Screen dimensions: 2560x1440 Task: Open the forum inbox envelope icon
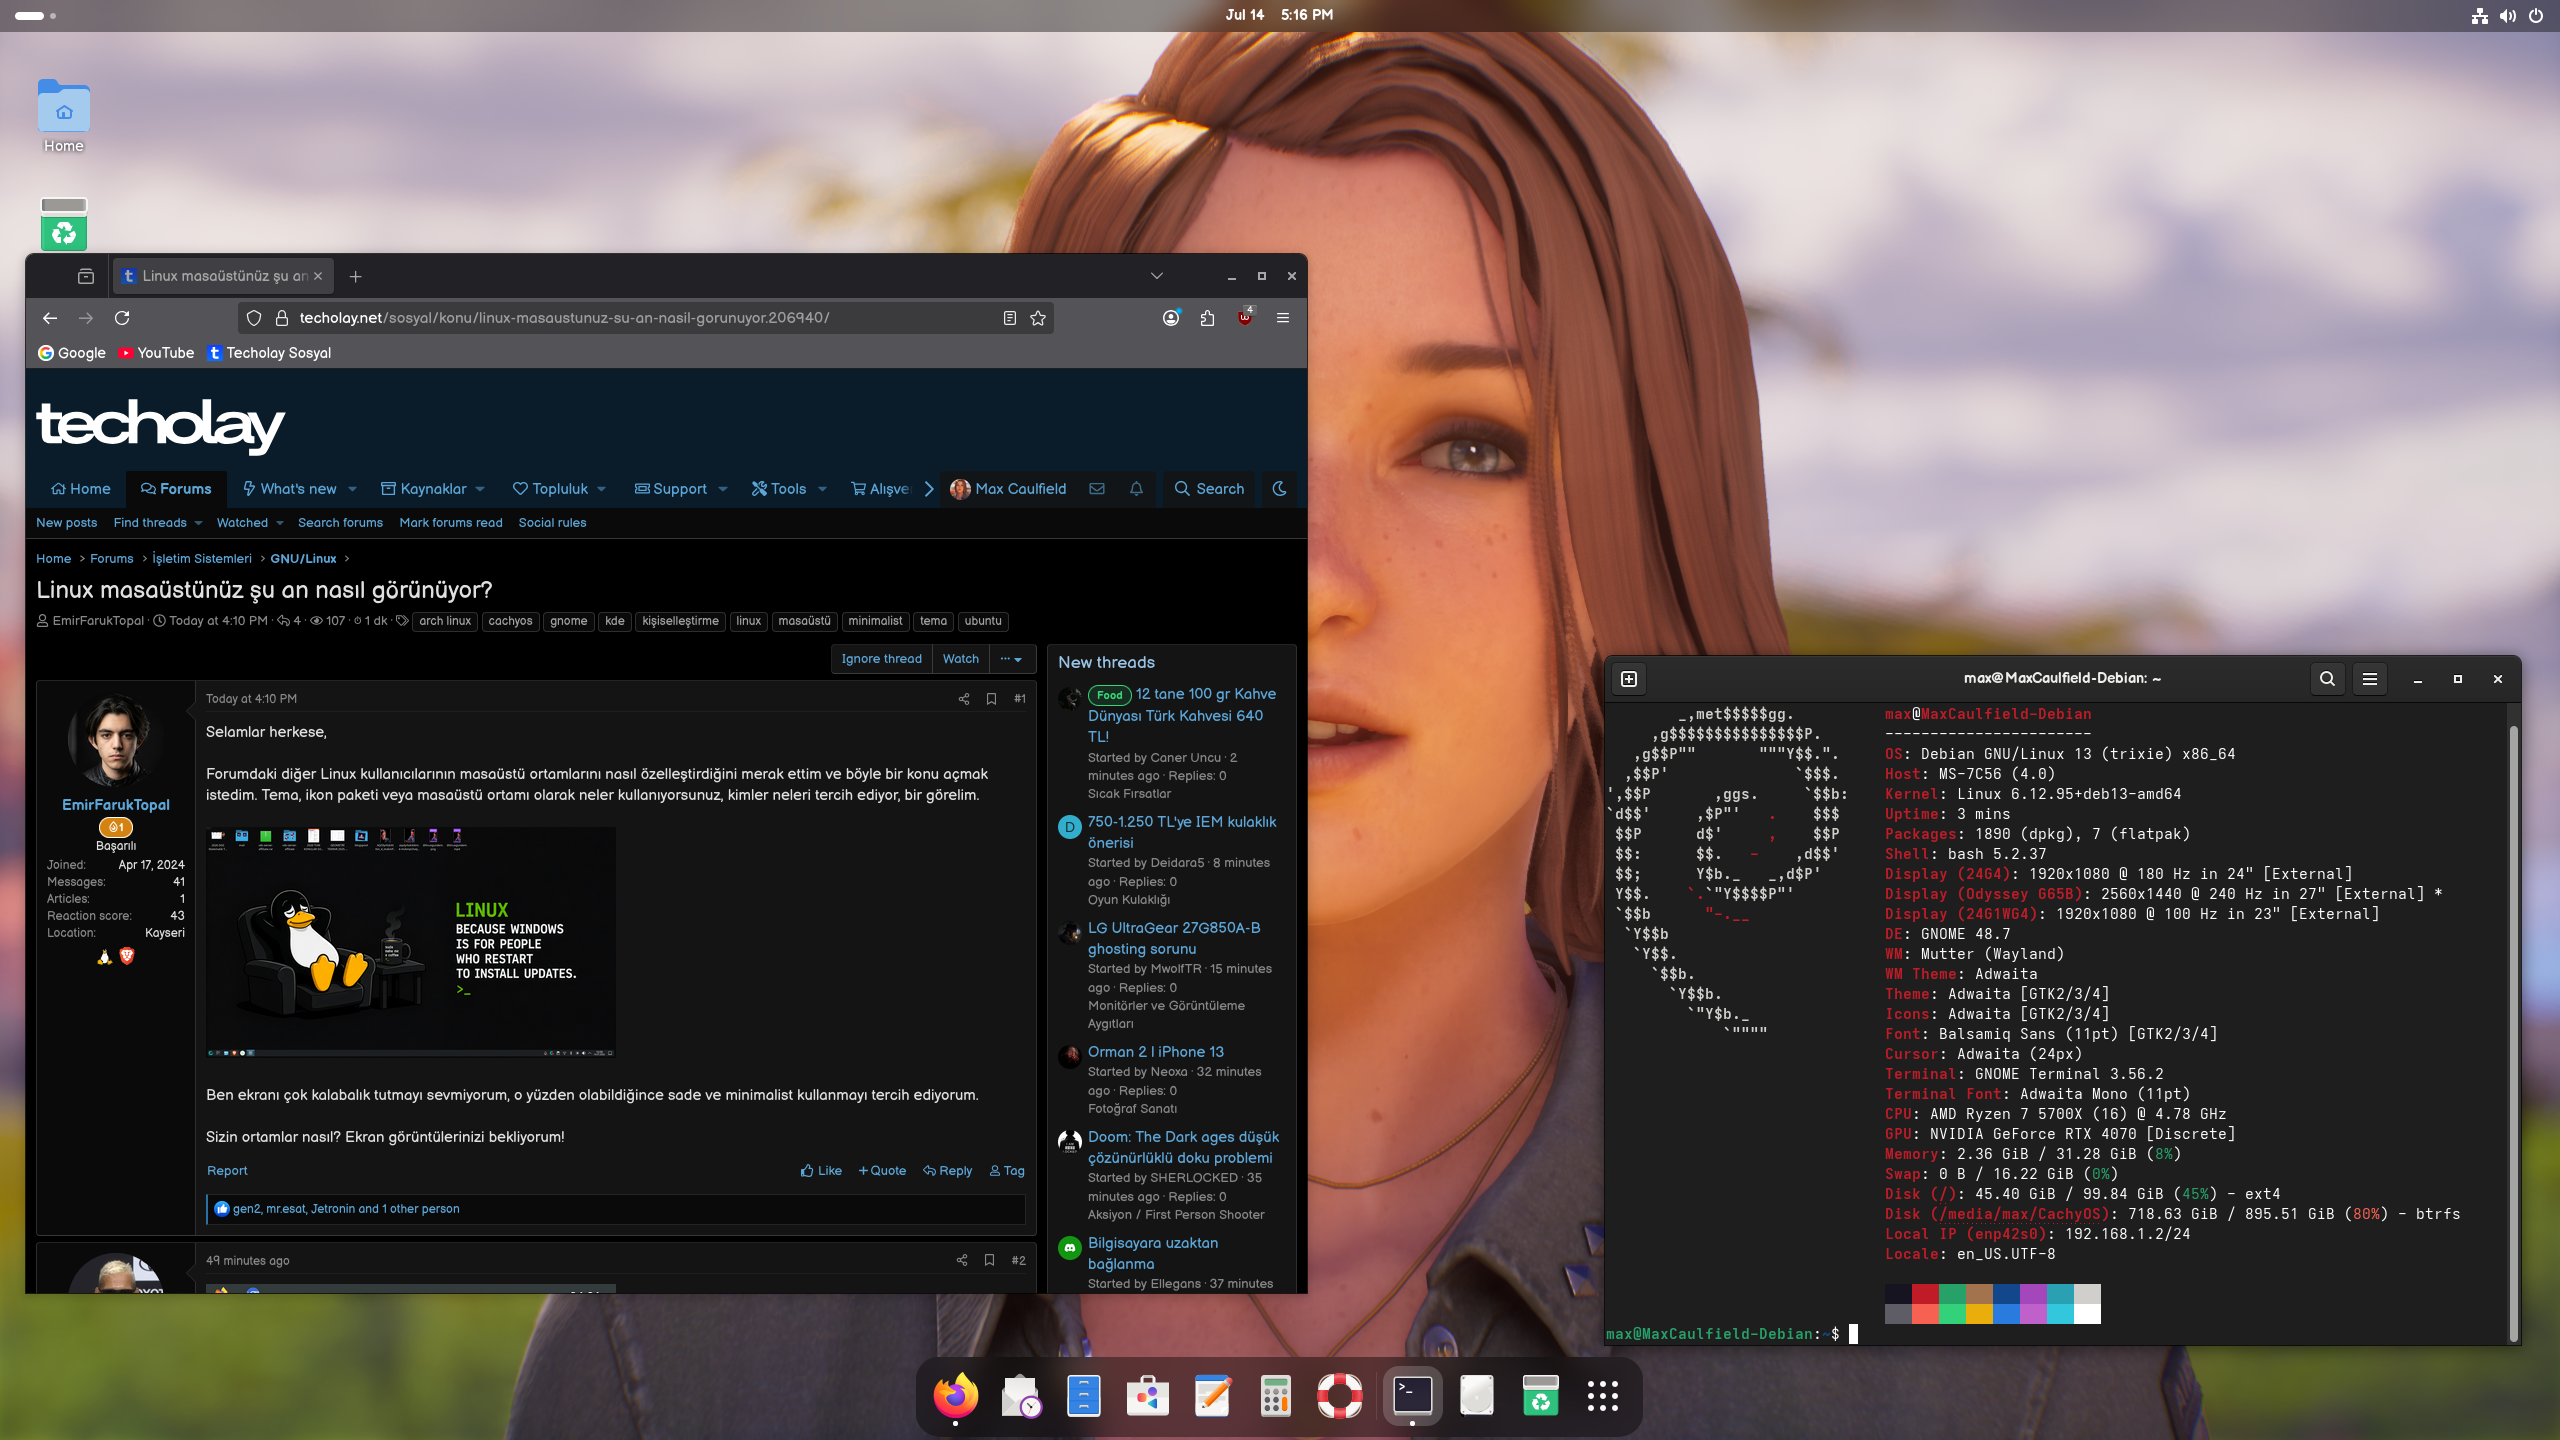(1097, 489)
